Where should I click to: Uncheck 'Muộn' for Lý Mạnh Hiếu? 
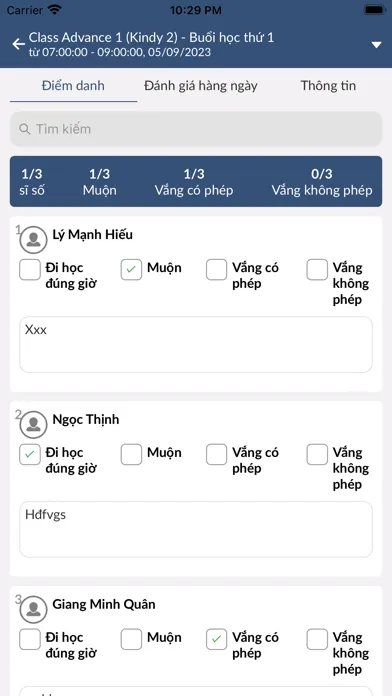131,270
